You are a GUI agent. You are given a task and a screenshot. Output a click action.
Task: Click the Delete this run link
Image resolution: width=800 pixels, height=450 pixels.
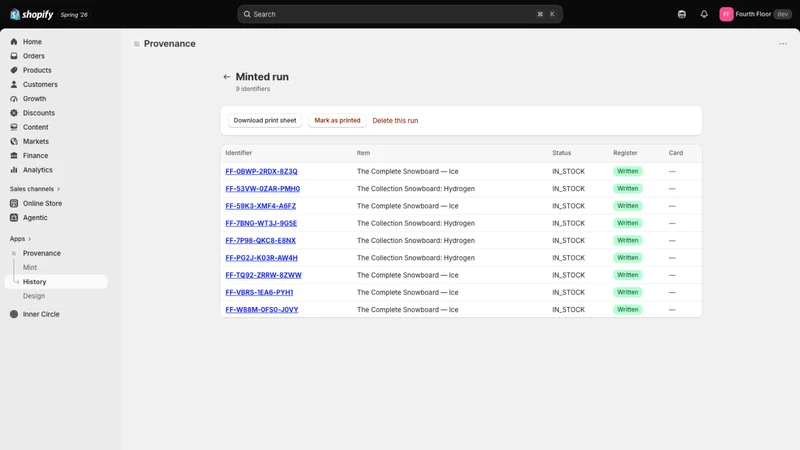click(x=395, y=121)
